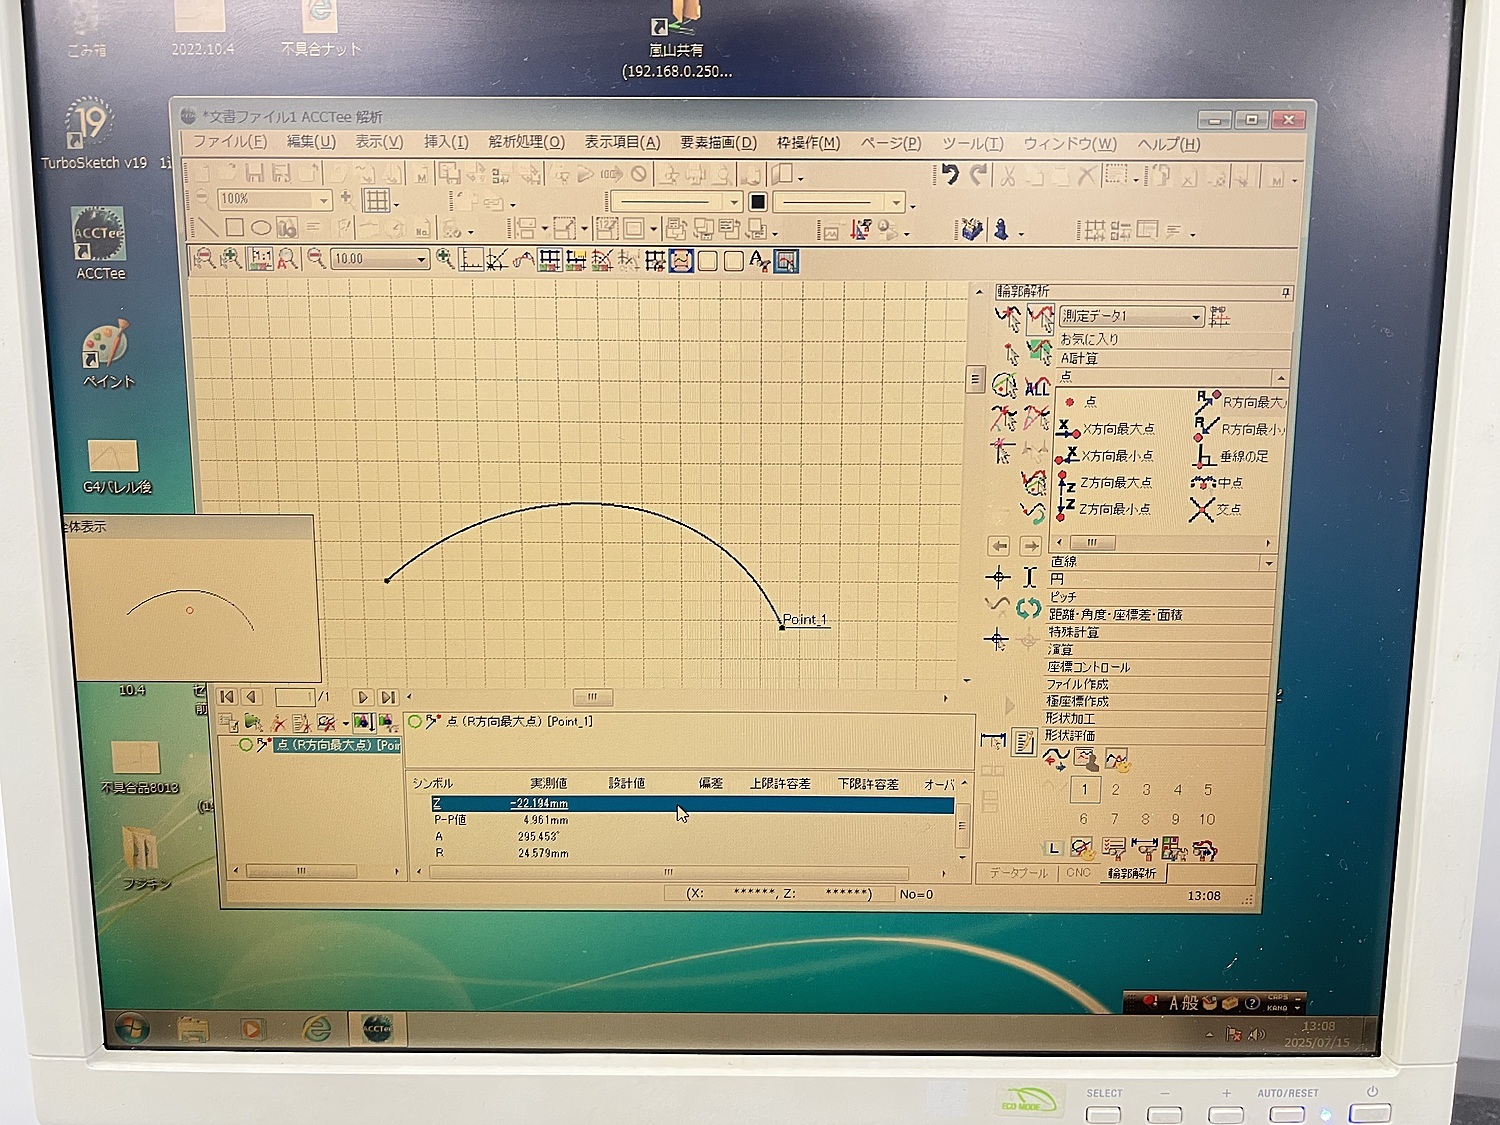Open the 測定データ1 dropdown
The image size is (1500, 1125).
[1196, 317]
